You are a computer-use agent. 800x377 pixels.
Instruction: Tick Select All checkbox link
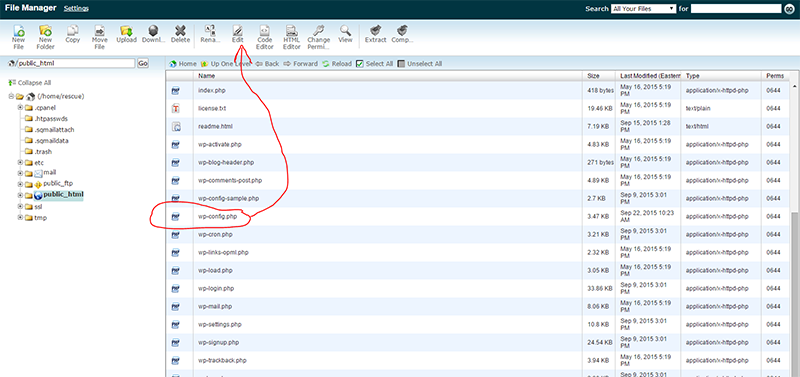(x=374, y=64)
